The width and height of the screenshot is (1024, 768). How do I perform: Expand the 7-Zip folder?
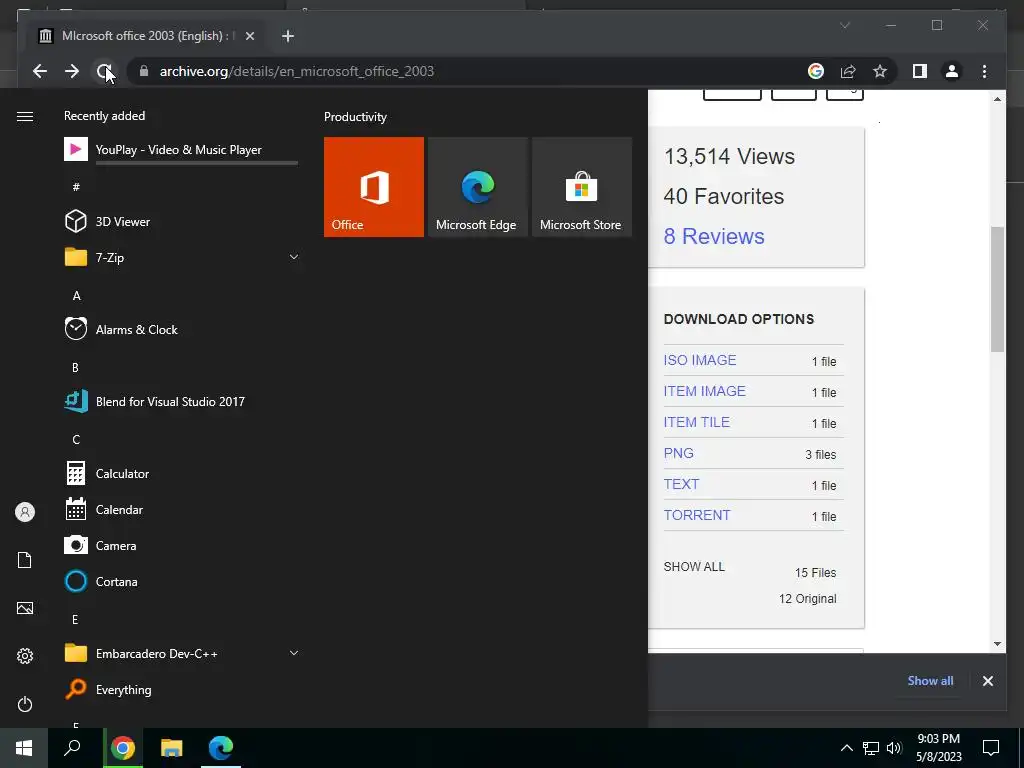pos(182,257)
